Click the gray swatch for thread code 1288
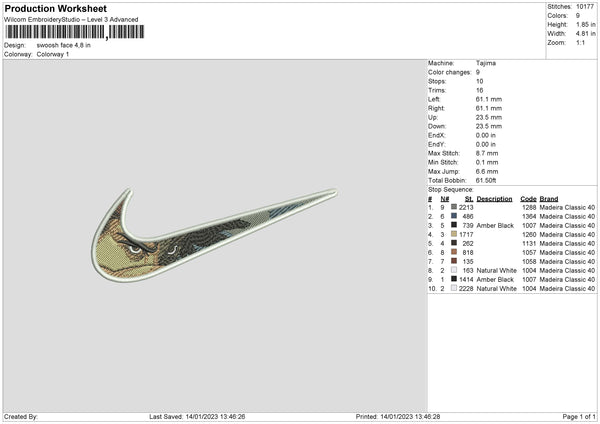600x424 pixels. (454, 207)
